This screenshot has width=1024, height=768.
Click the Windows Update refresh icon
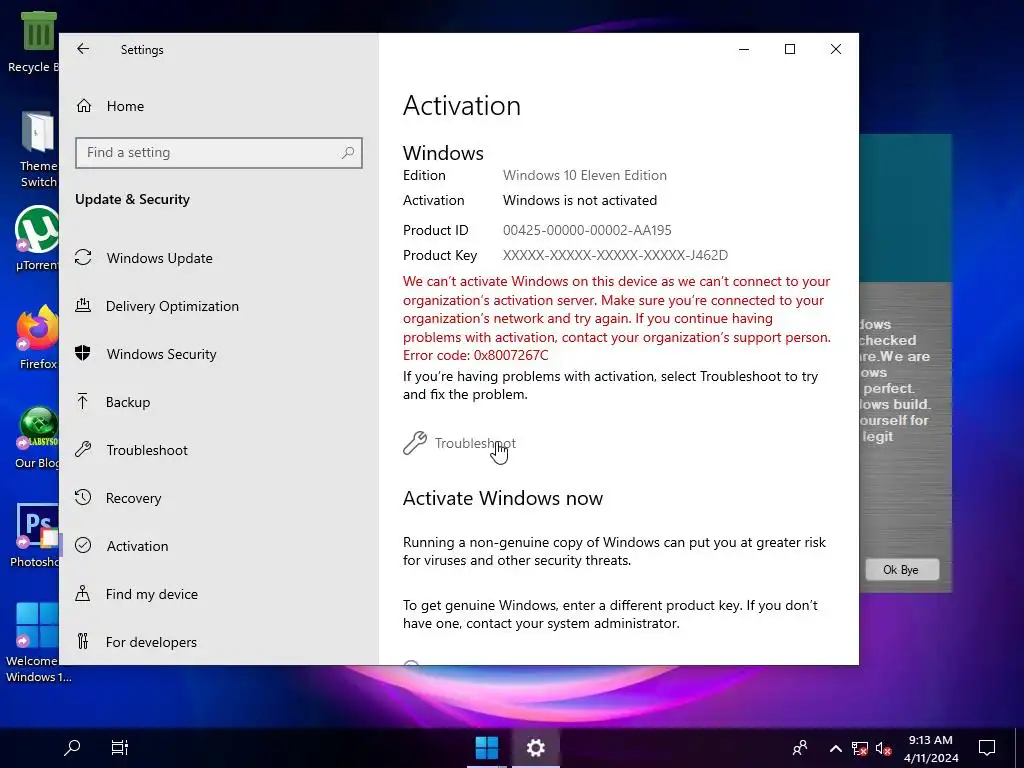click(83, 257)
